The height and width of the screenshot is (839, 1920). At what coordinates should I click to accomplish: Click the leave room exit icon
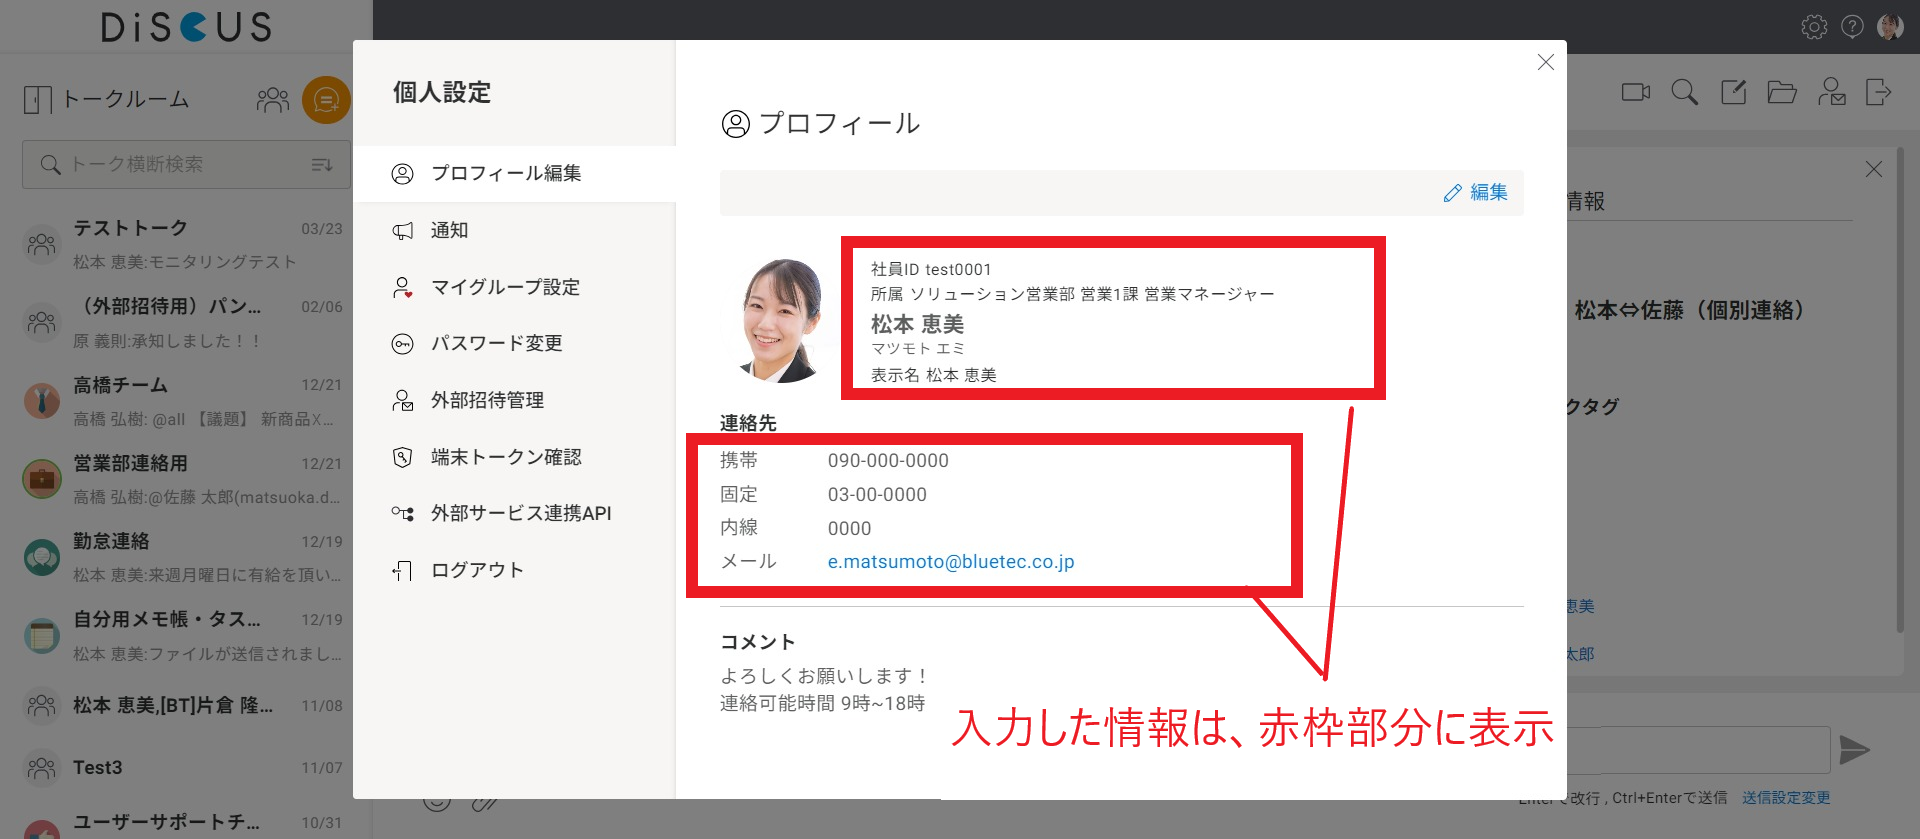1879,92
